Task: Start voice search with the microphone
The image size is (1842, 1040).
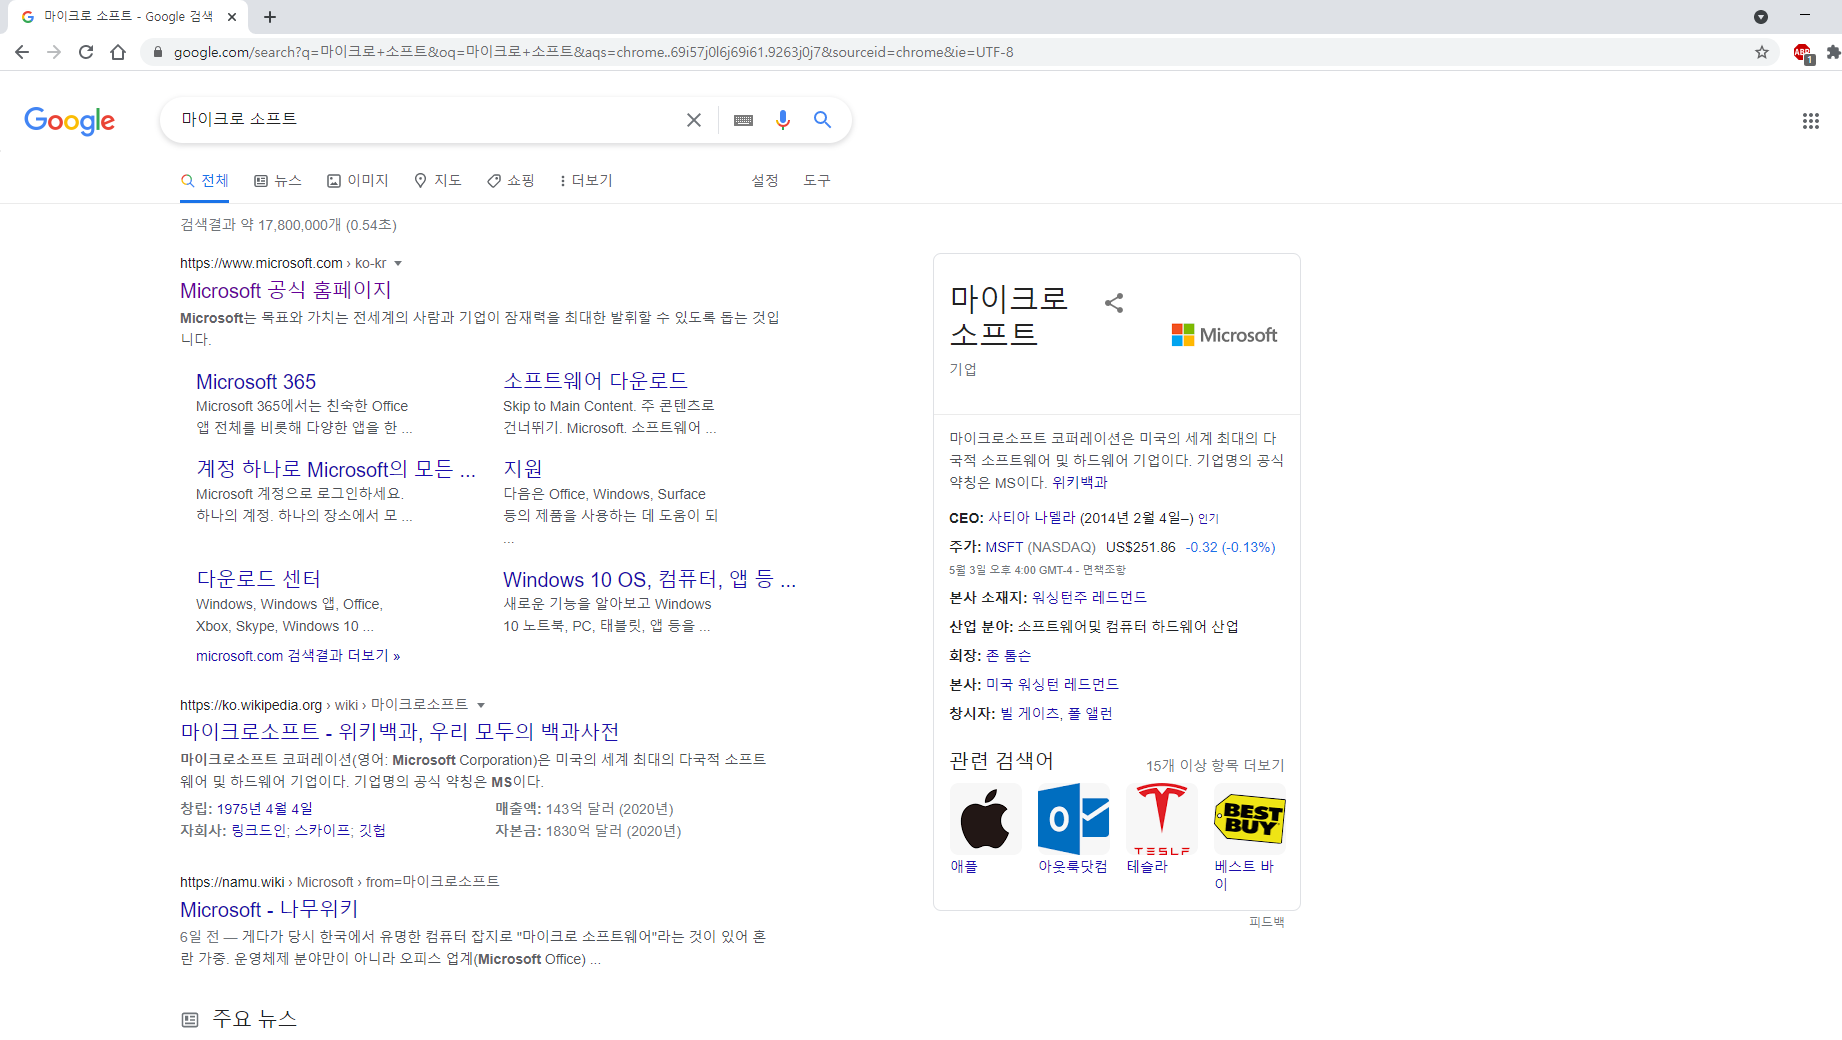Action: click(x=783, y=120)
